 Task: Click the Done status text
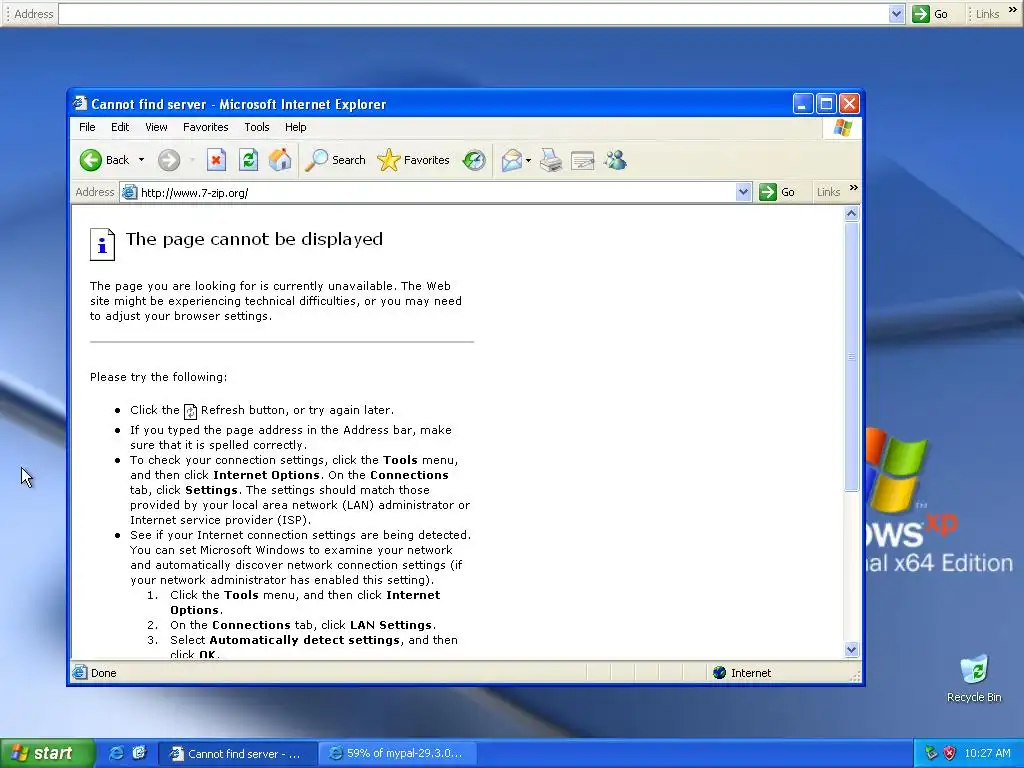103,673
